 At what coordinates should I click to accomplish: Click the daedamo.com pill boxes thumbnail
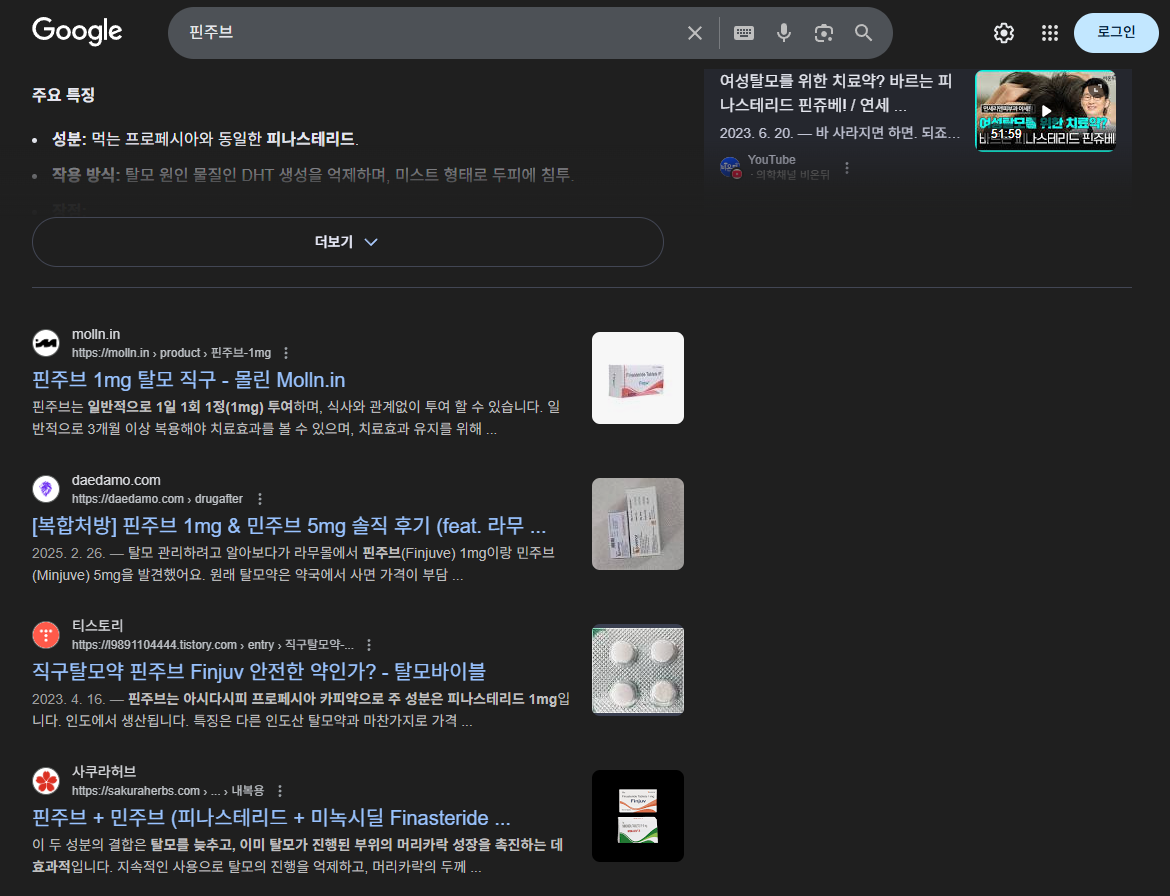coord(638,524)
